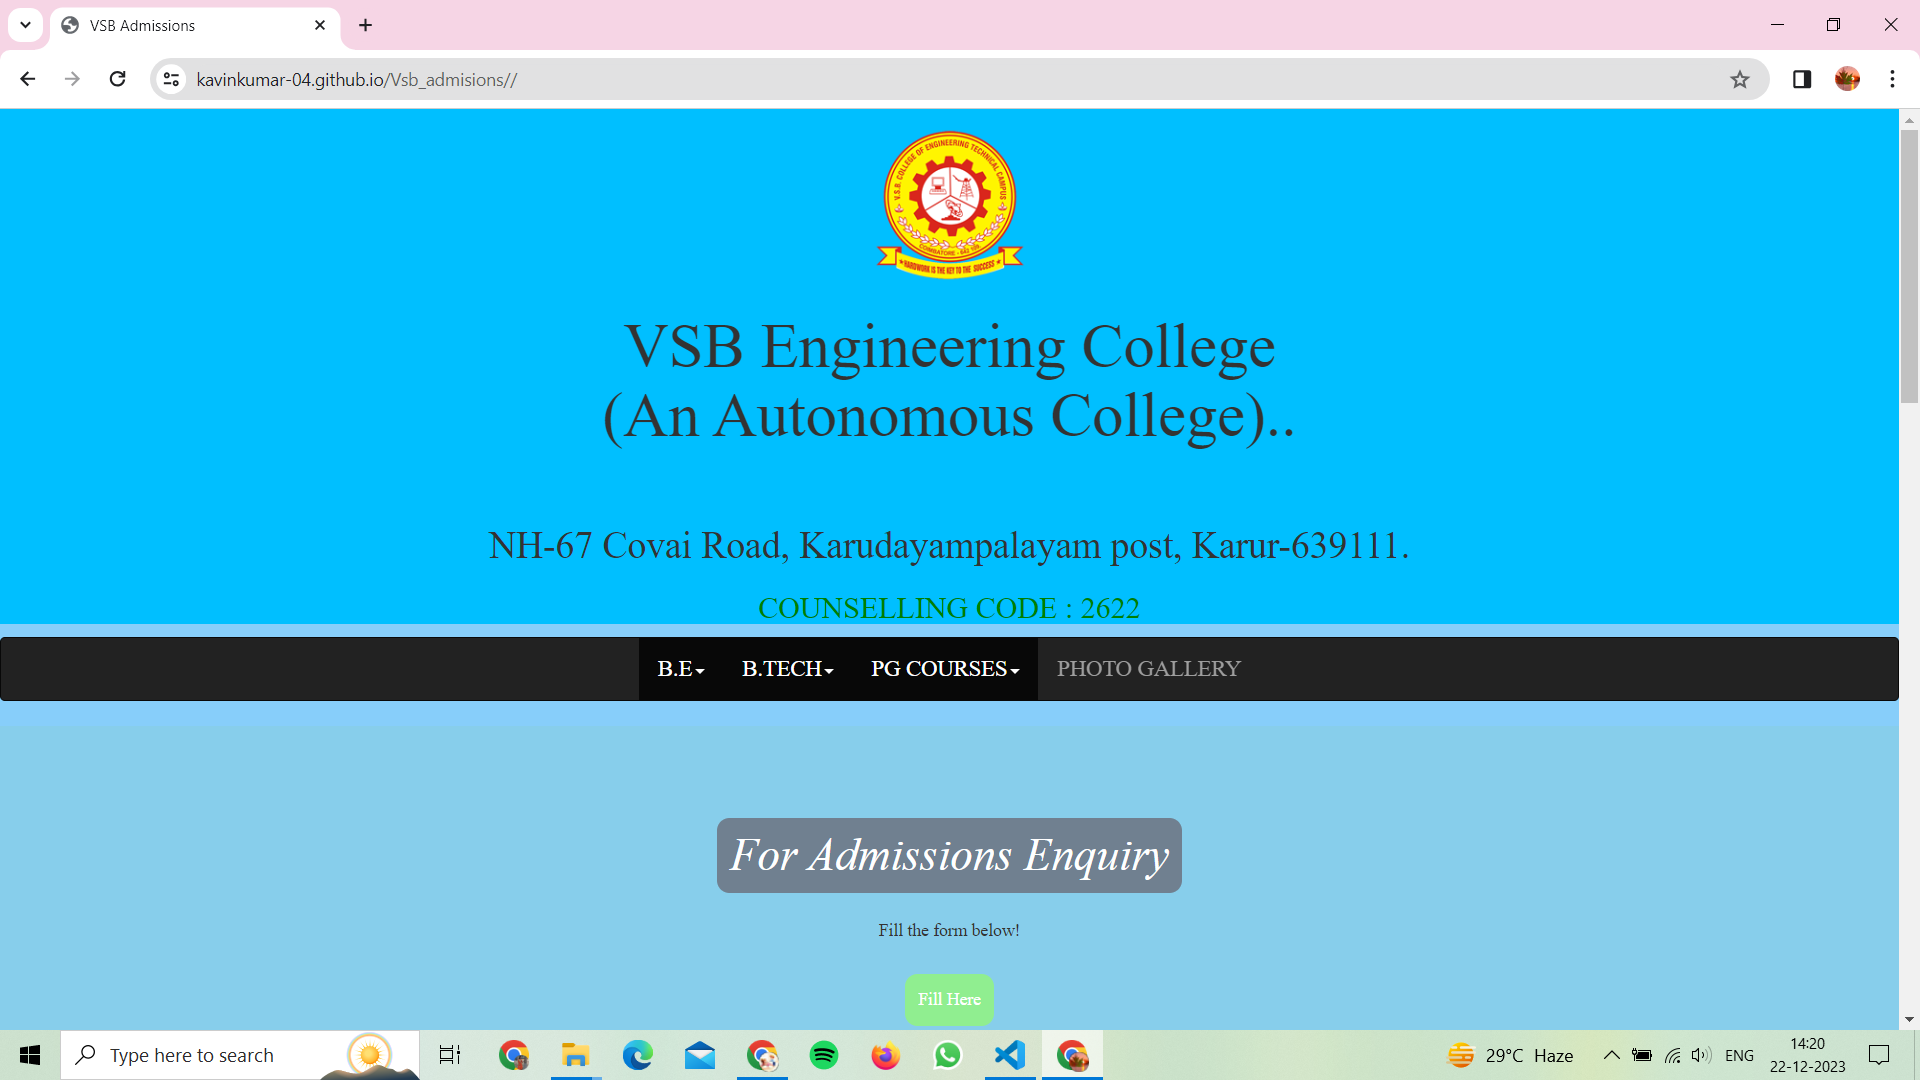The width and height of the screenshot is (1920, 1080).
Task: Bookmark this page with the star icon
Action: pyautogui.click(x=1740, y=79)
